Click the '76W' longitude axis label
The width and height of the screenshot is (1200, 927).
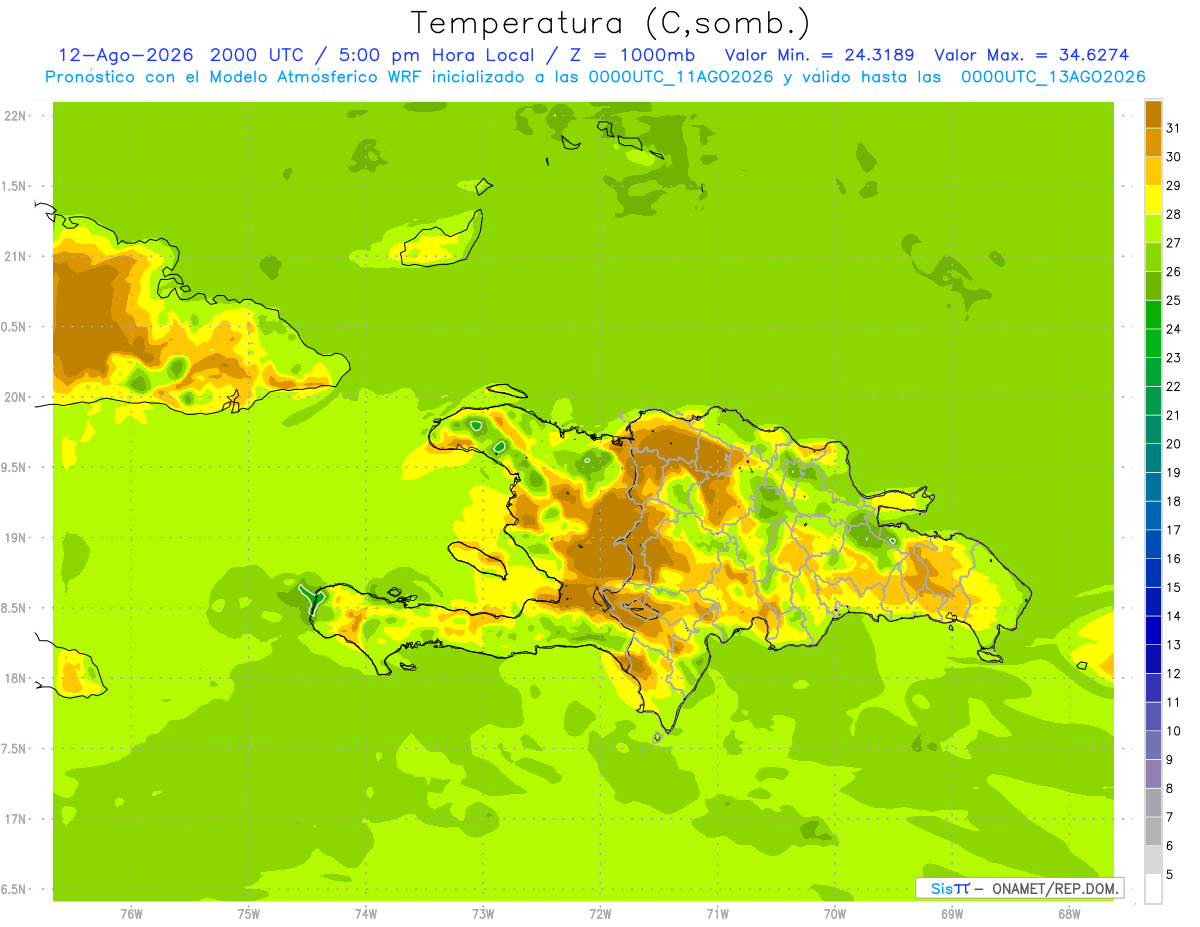pyautogui.click(x=131, y=914)
